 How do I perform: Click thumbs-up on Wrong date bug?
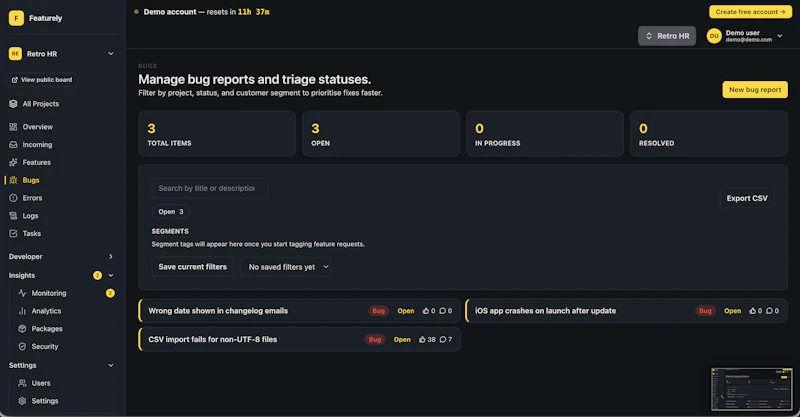coord(426,311)
